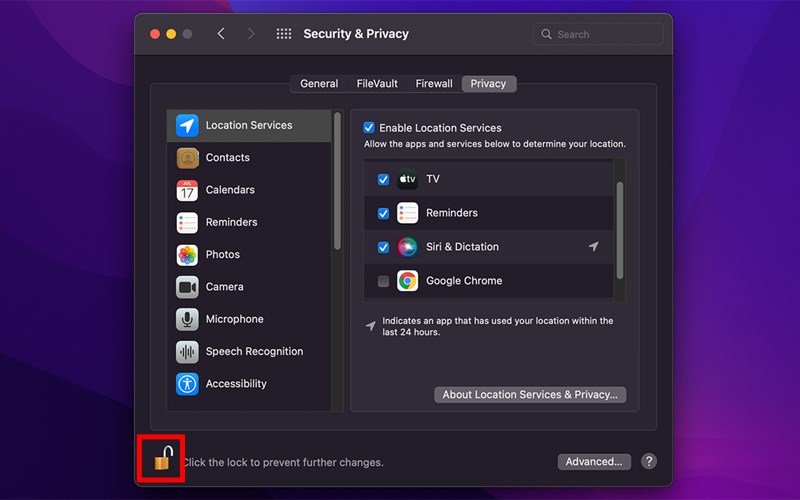Uncheck location access for Siri & Dictation
800x500 pixels.
(383, 247)
